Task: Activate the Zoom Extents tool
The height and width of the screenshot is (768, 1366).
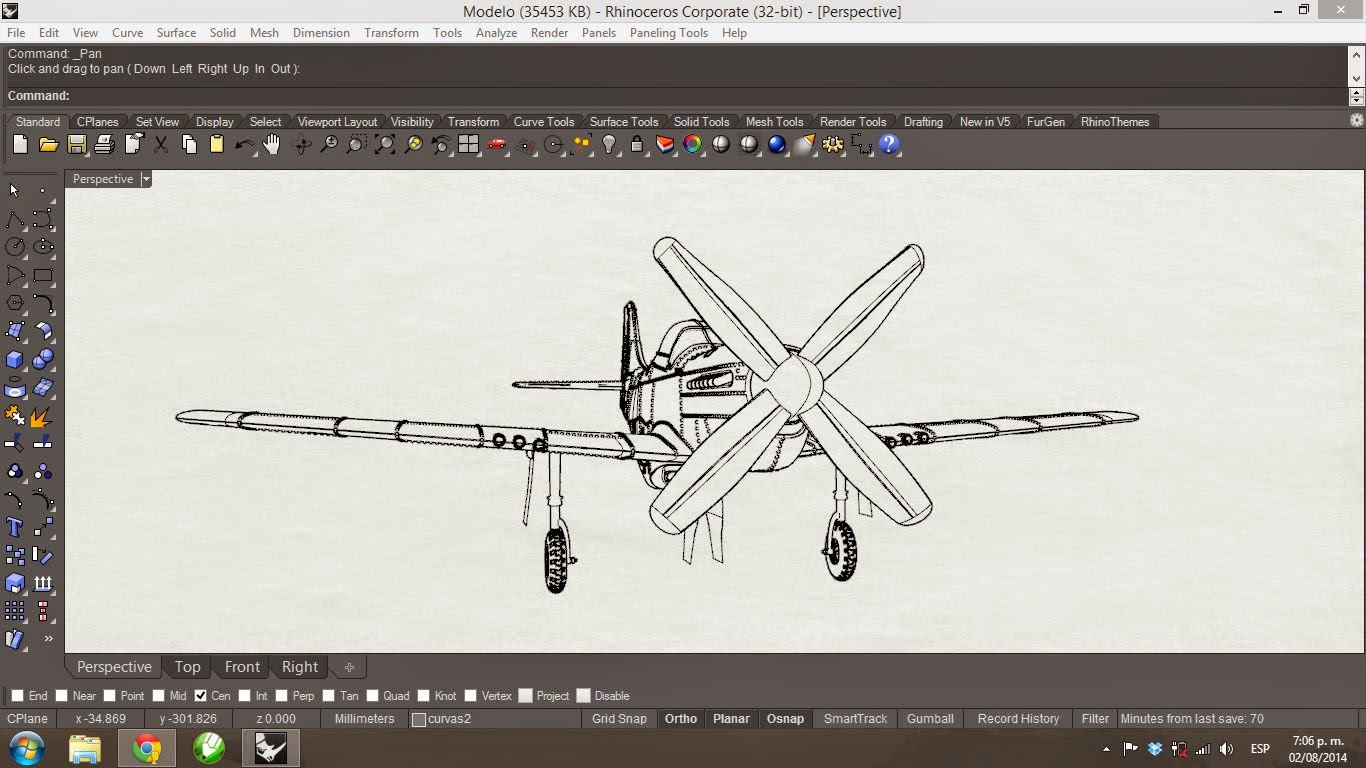Action: pos(385,145)
